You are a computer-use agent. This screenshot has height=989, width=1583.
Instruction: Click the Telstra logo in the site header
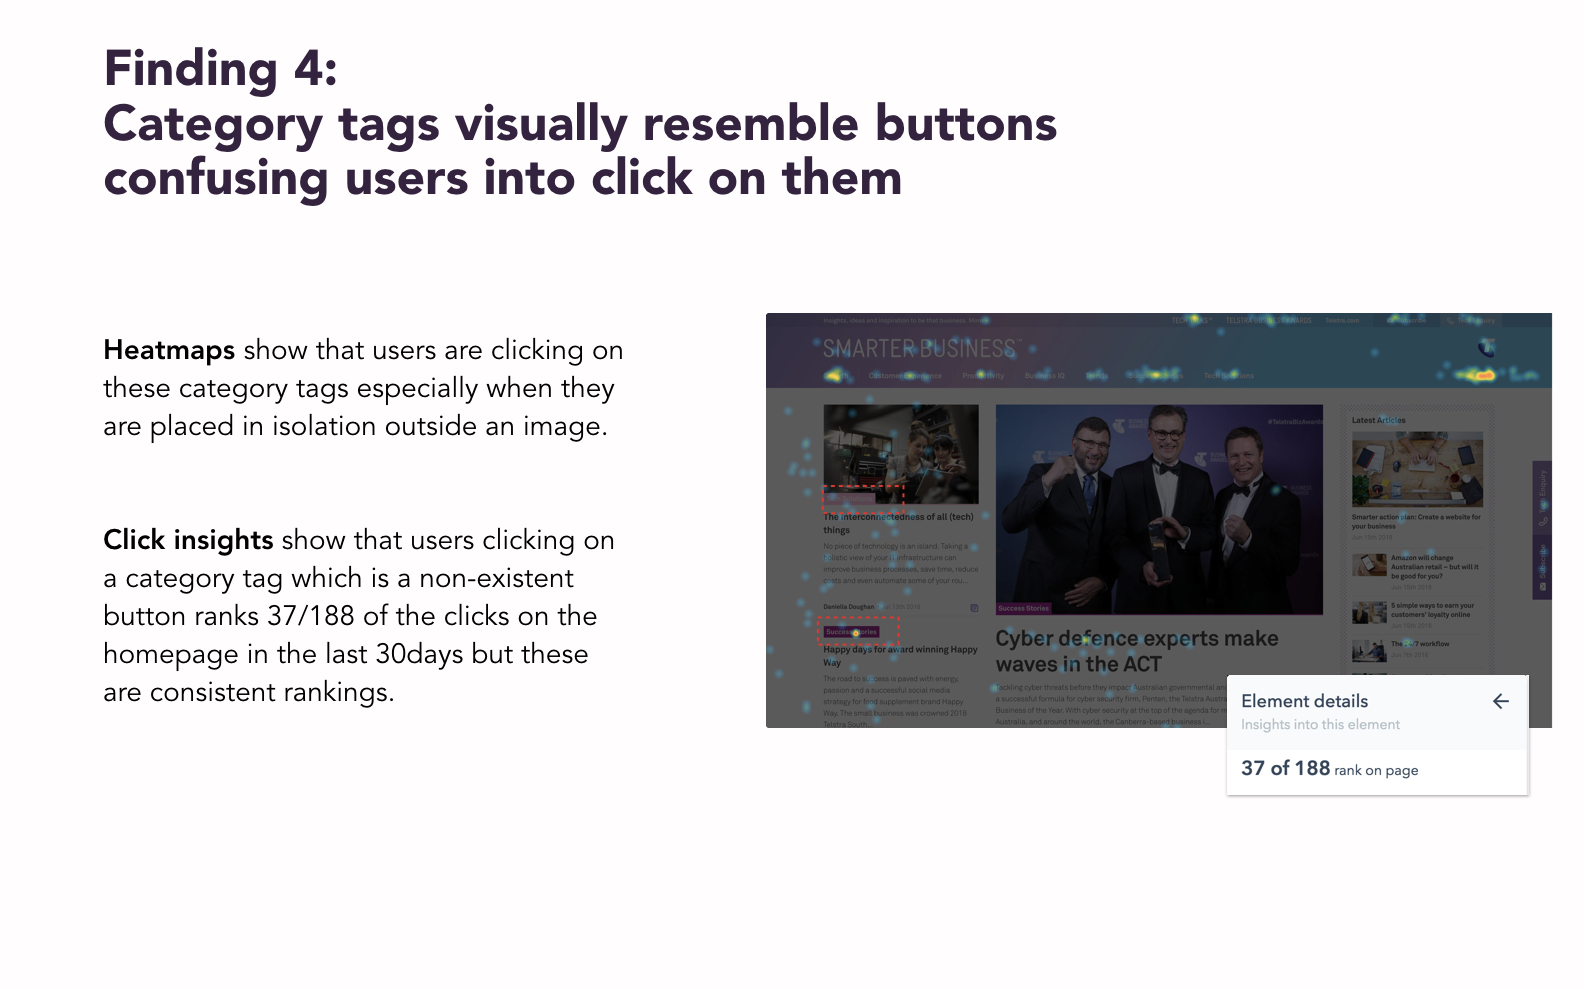tap(1487, 348)
